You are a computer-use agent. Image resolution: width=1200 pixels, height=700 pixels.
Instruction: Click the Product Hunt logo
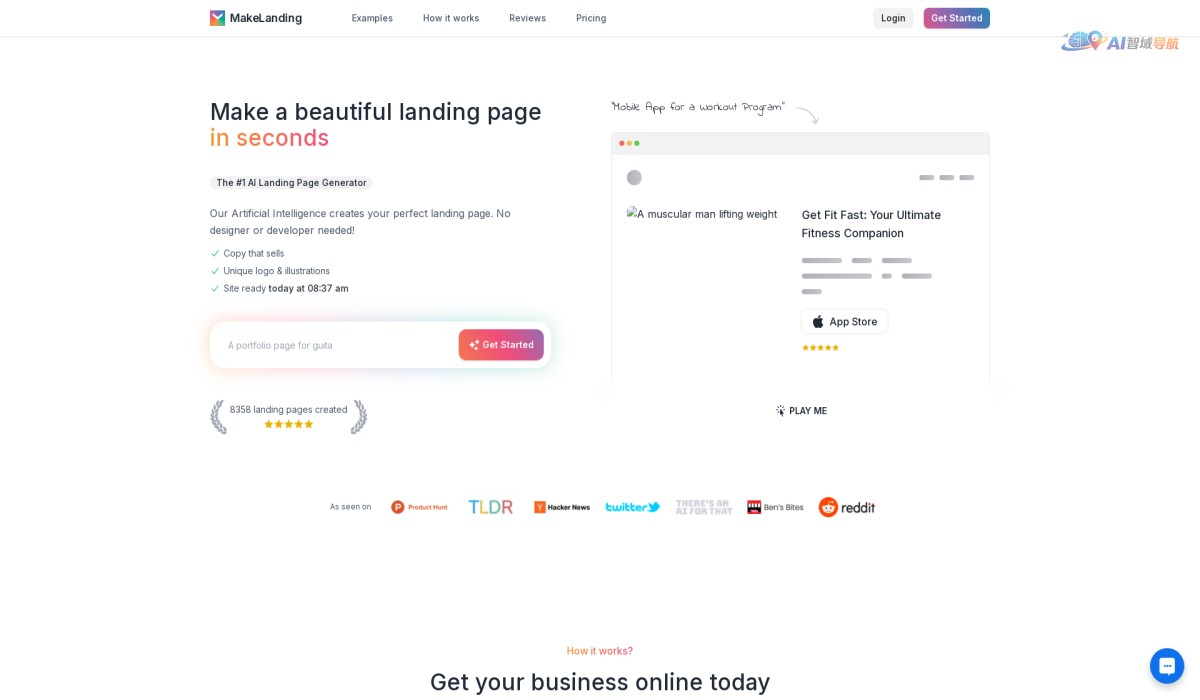pos(419,507)
